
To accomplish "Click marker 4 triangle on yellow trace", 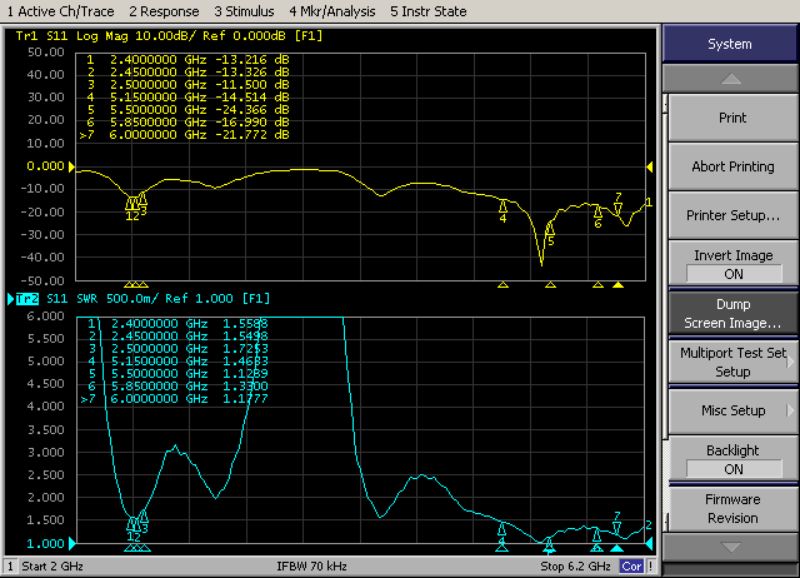I will pos(503,206).
